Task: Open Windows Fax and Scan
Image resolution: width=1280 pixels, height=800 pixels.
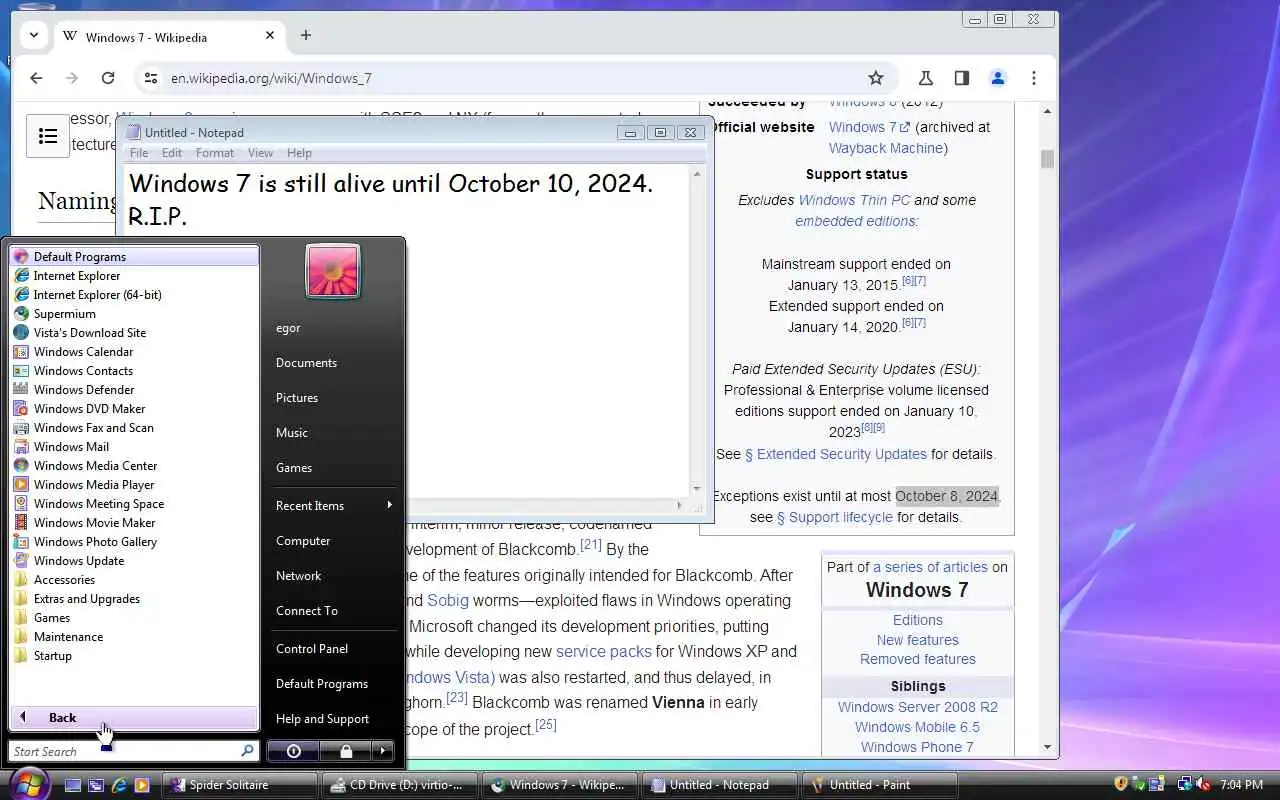Action: [134, 428]
